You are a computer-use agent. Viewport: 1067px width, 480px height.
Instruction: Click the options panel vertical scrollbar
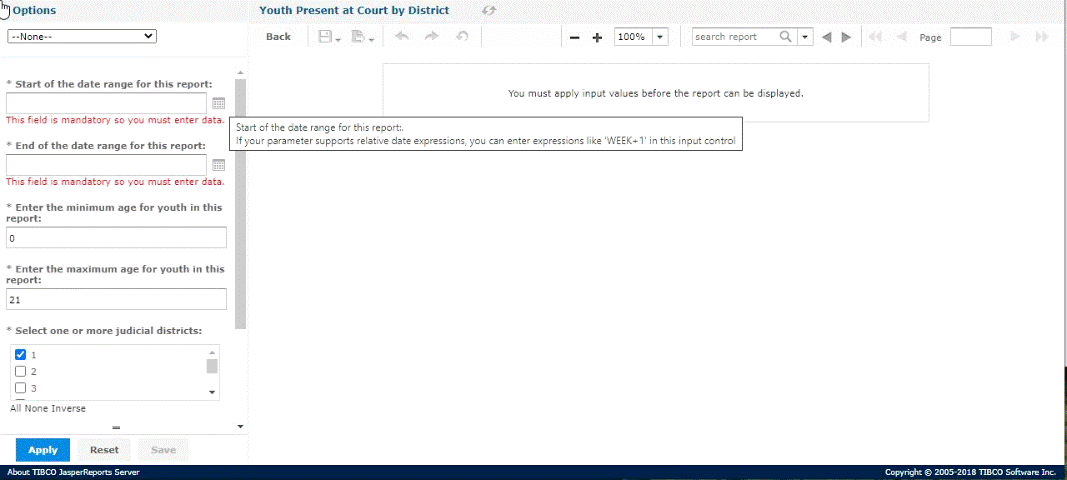pyautogui.click(x=240, y=200)
